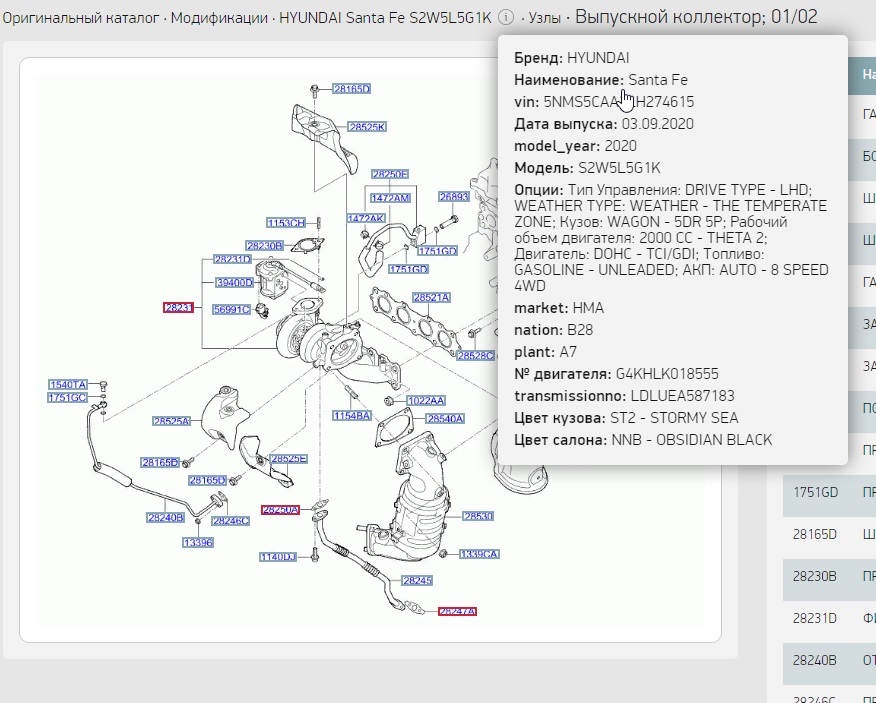Click red part label 28250A in diagram
876x703 pixels.
[x=280, y=510]
